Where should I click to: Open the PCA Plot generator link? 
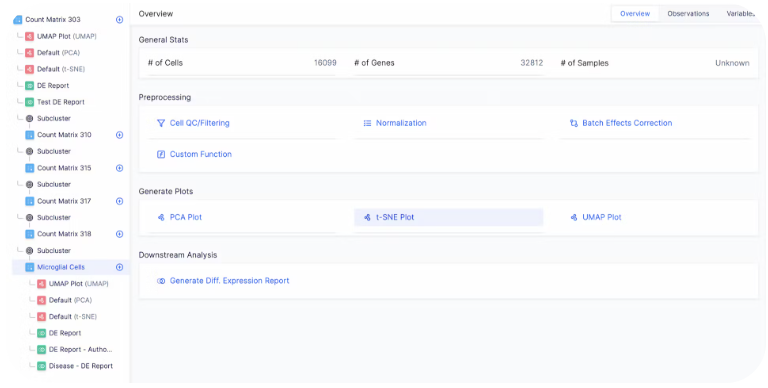tap(186, 217)
